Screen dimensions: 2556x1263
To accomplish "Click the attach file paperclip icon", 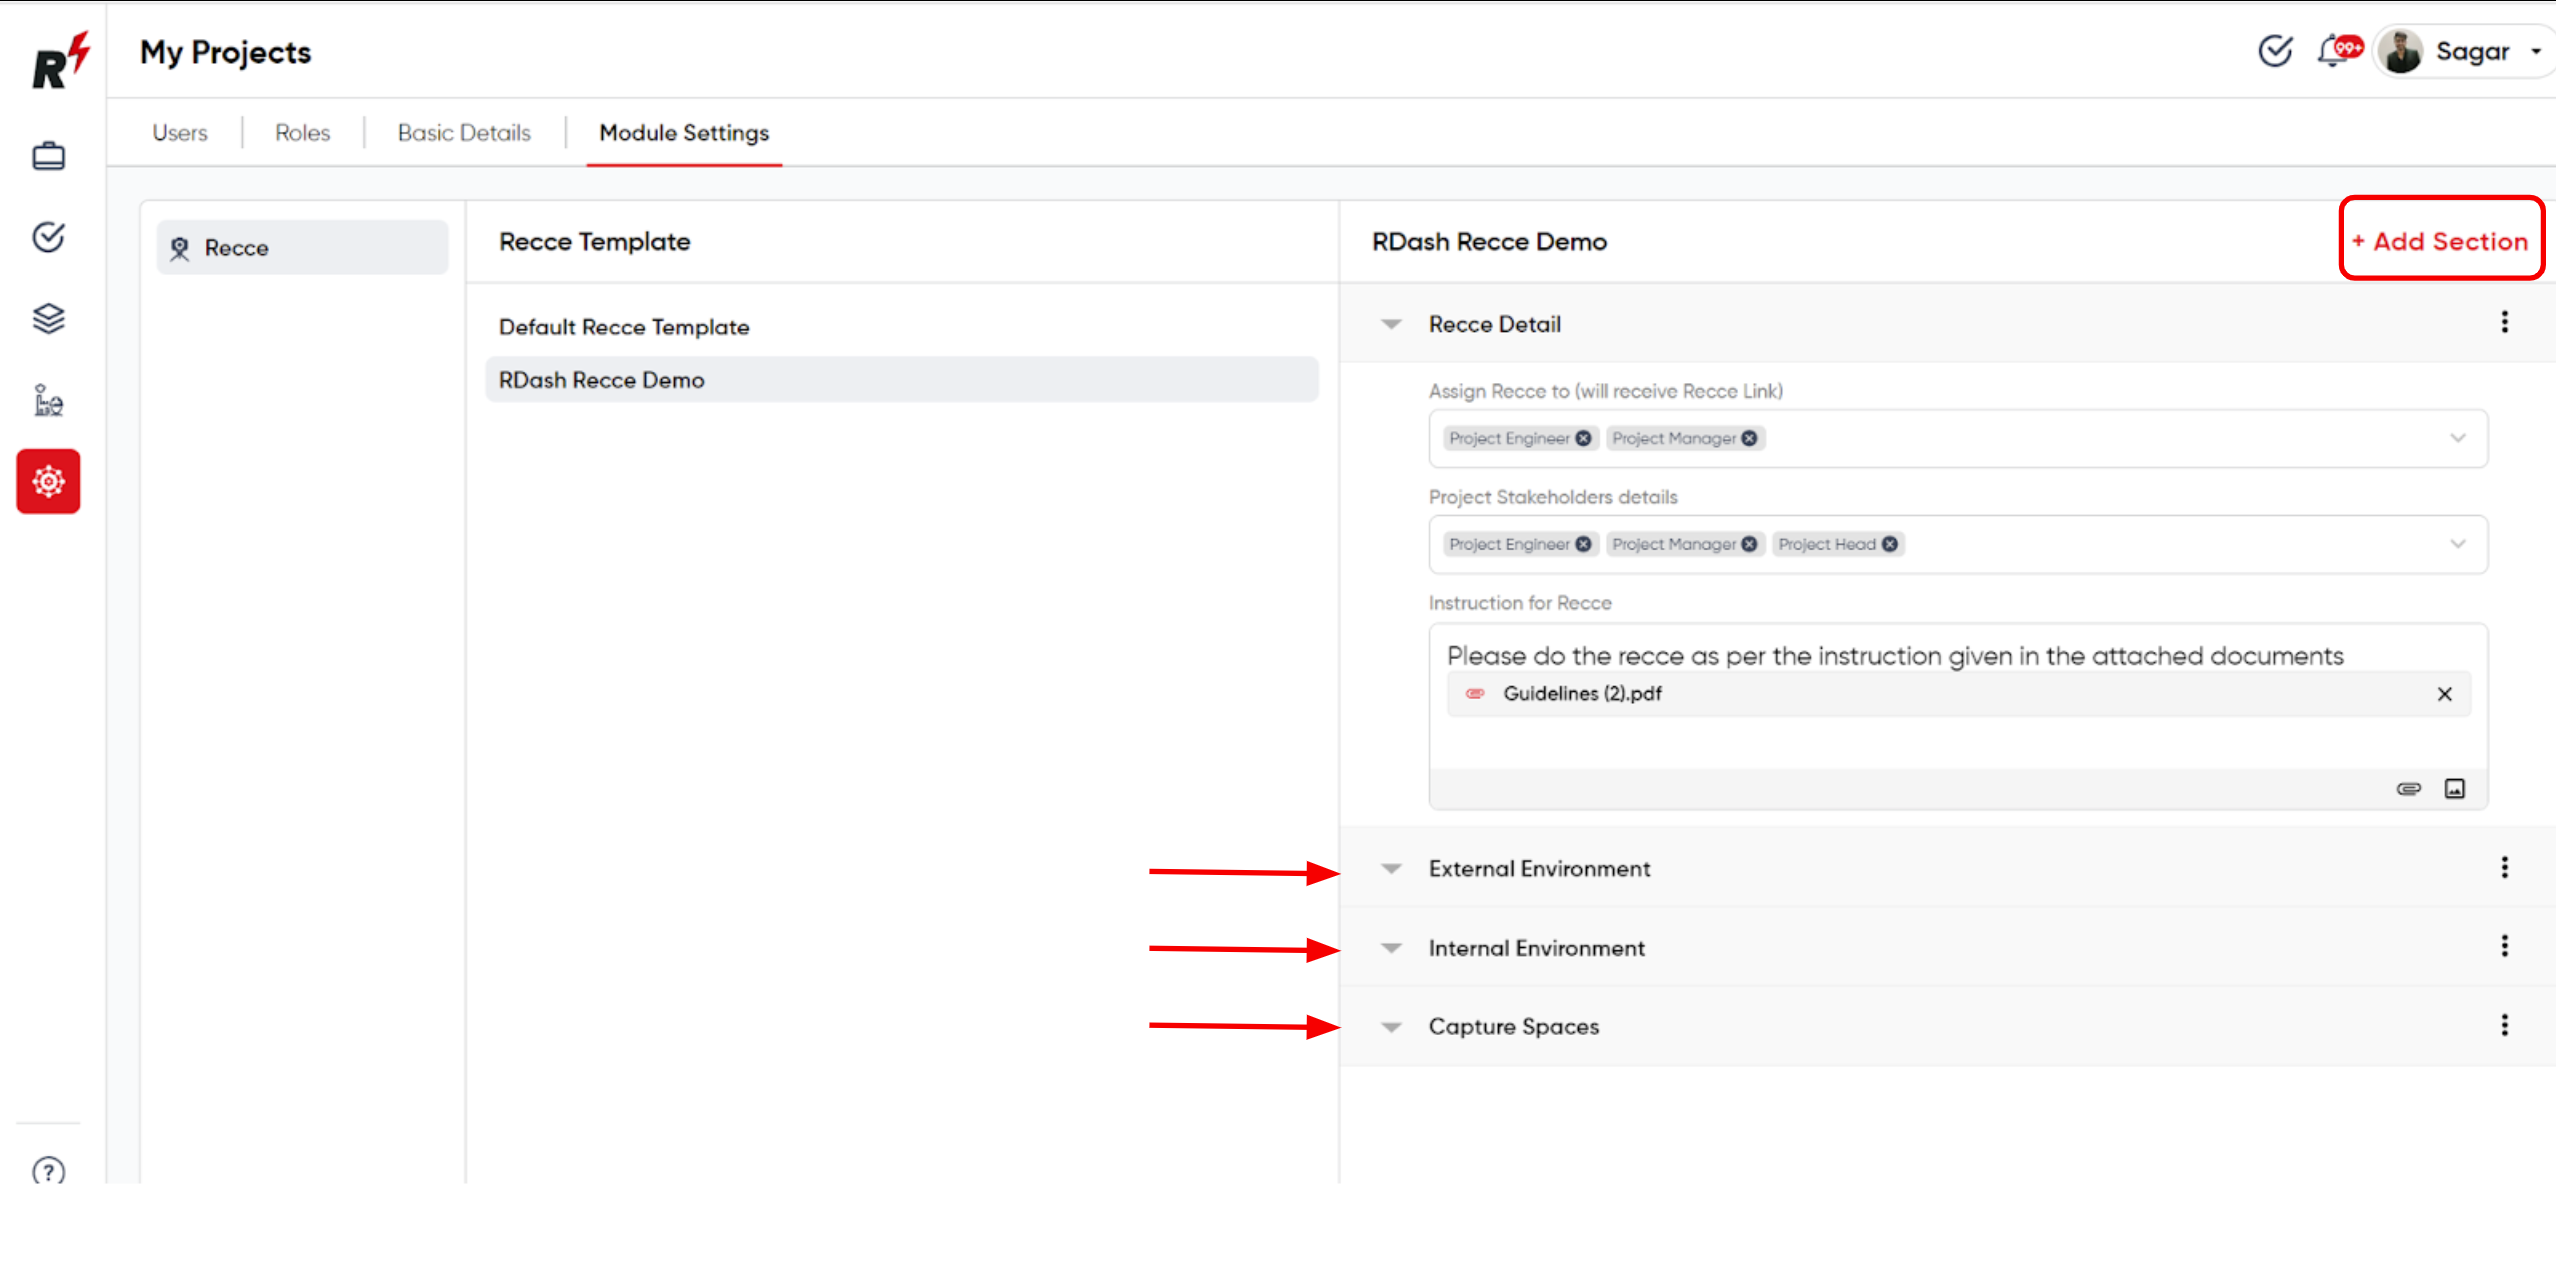I will pos(2408,789).
